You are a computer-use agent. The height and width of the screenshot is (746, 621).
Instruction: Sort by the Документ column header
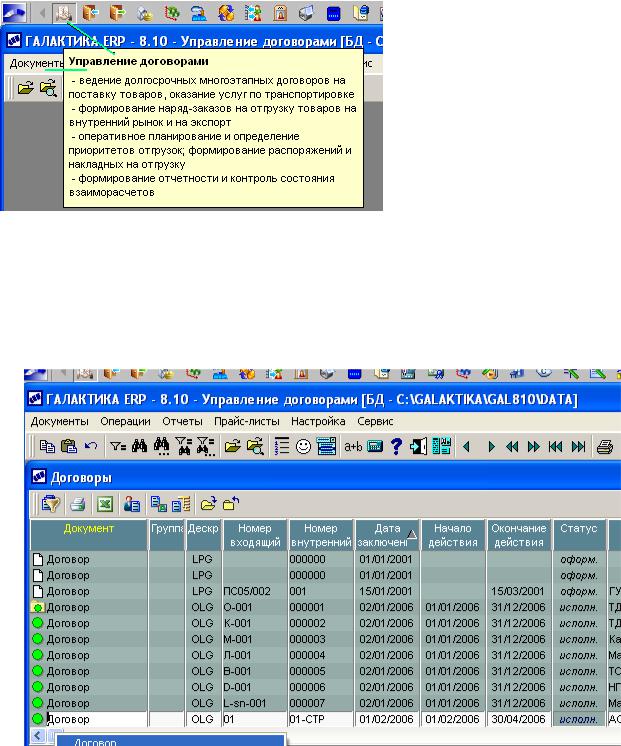click(89, 535)
